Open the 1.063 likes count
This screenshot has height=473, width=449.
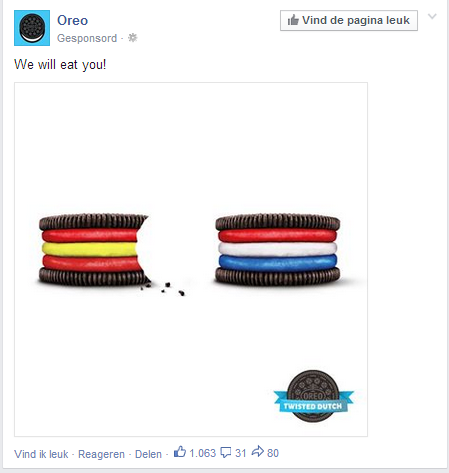[203, 453]
